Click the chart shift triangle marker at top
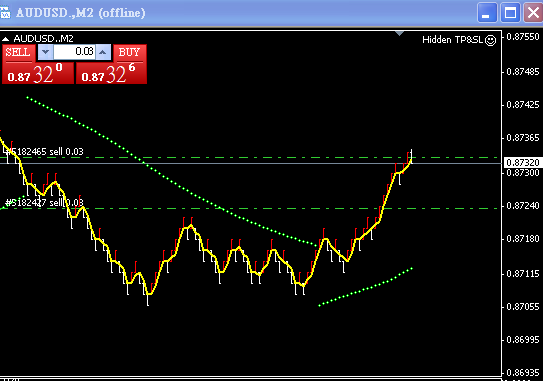 pos(399,33)
